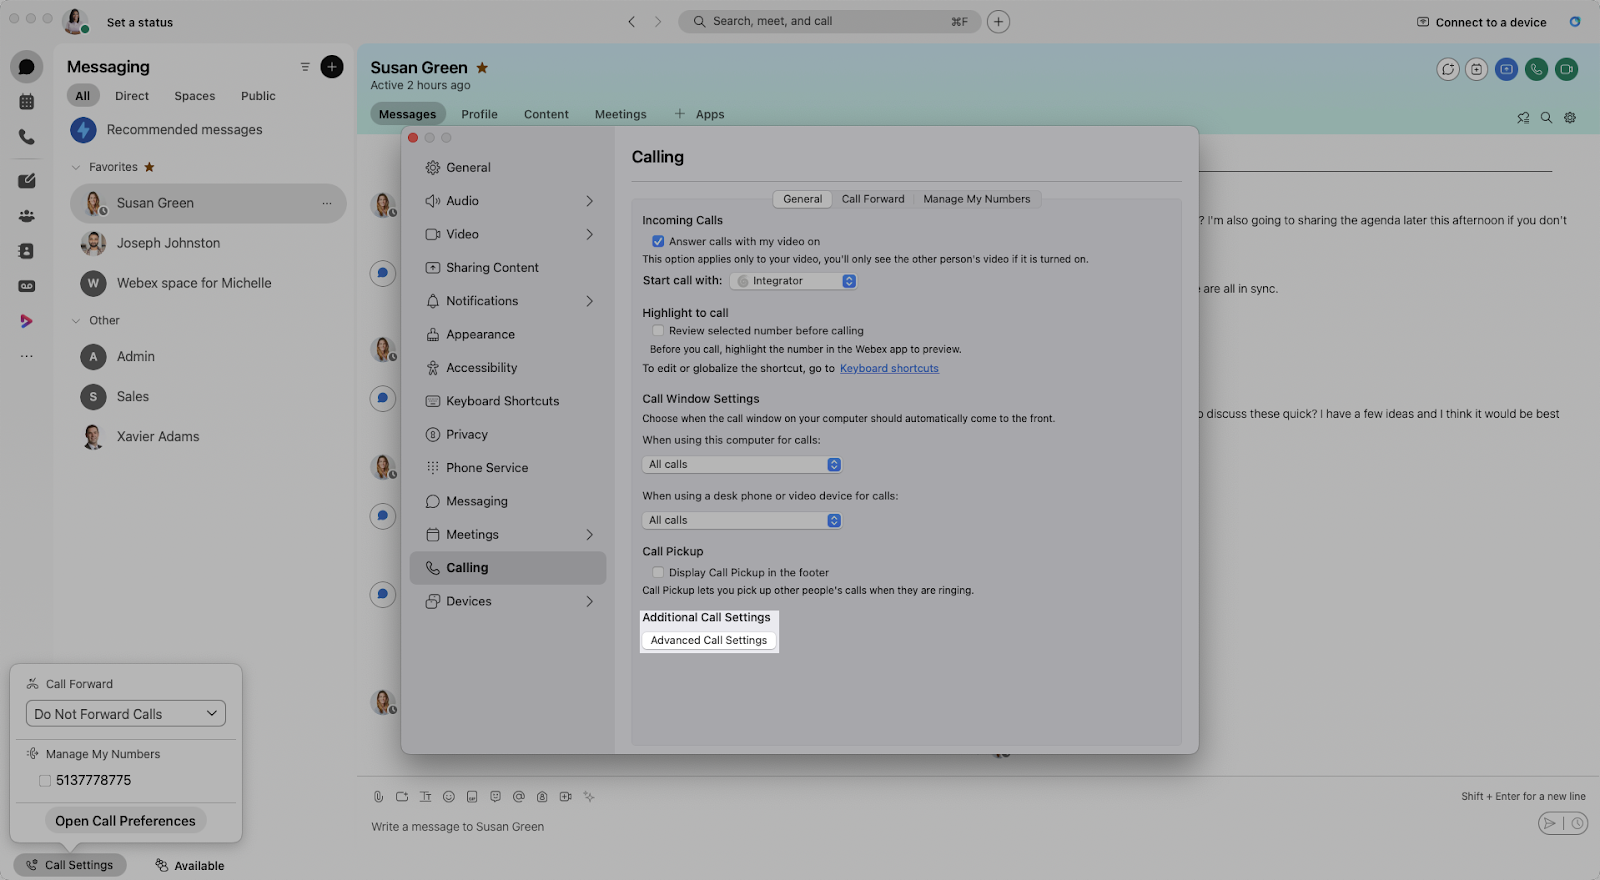Screen dimensions: 1600x880
Task: Go back using the left navigation arrow
Action: tap(631, 21)
